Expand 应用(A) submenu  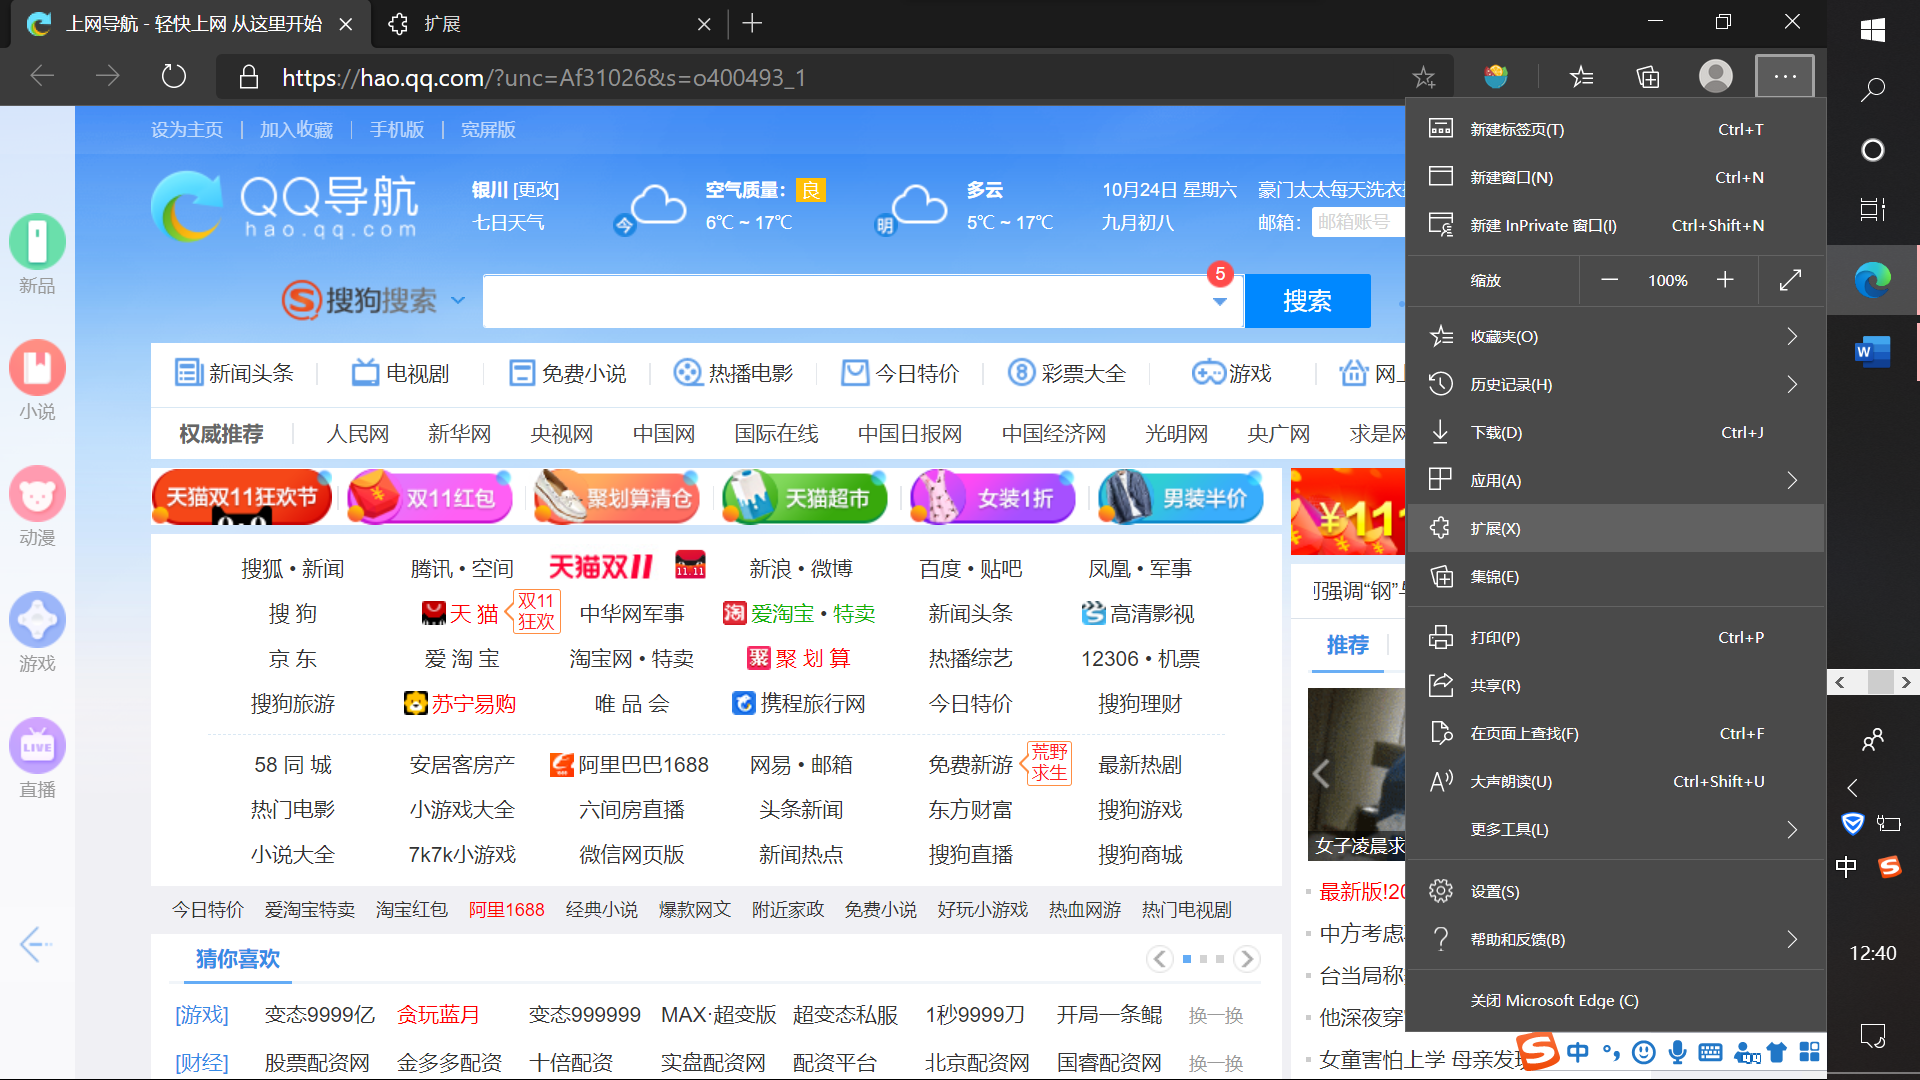1615,480
